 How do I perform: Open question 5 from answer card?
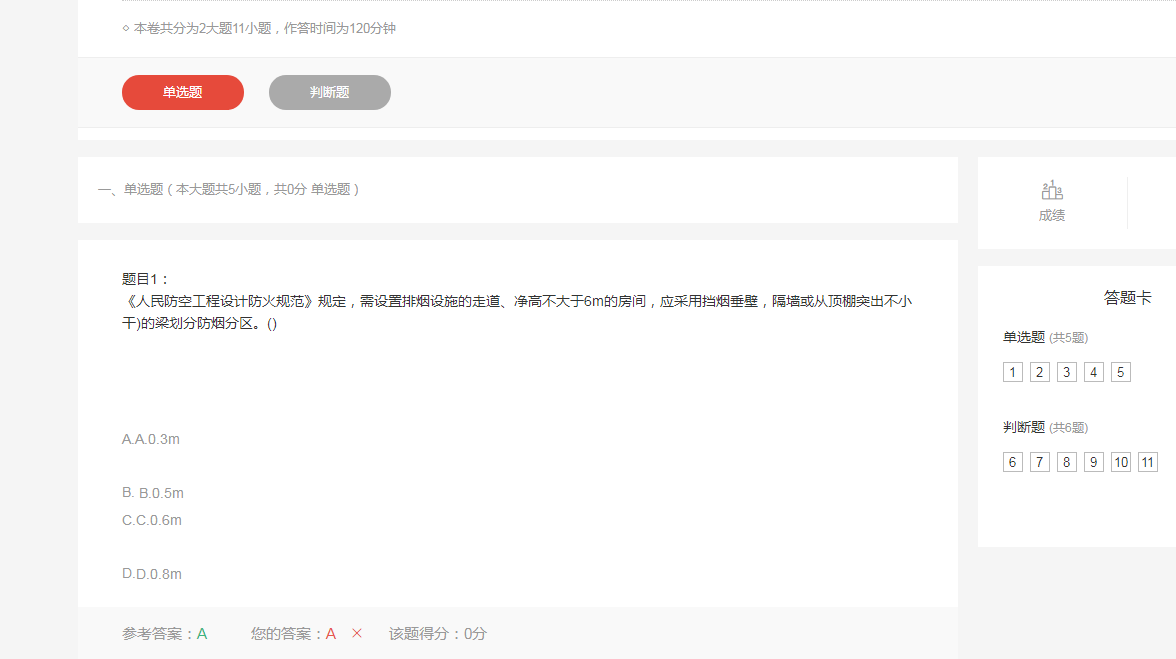pos(1121,372)
